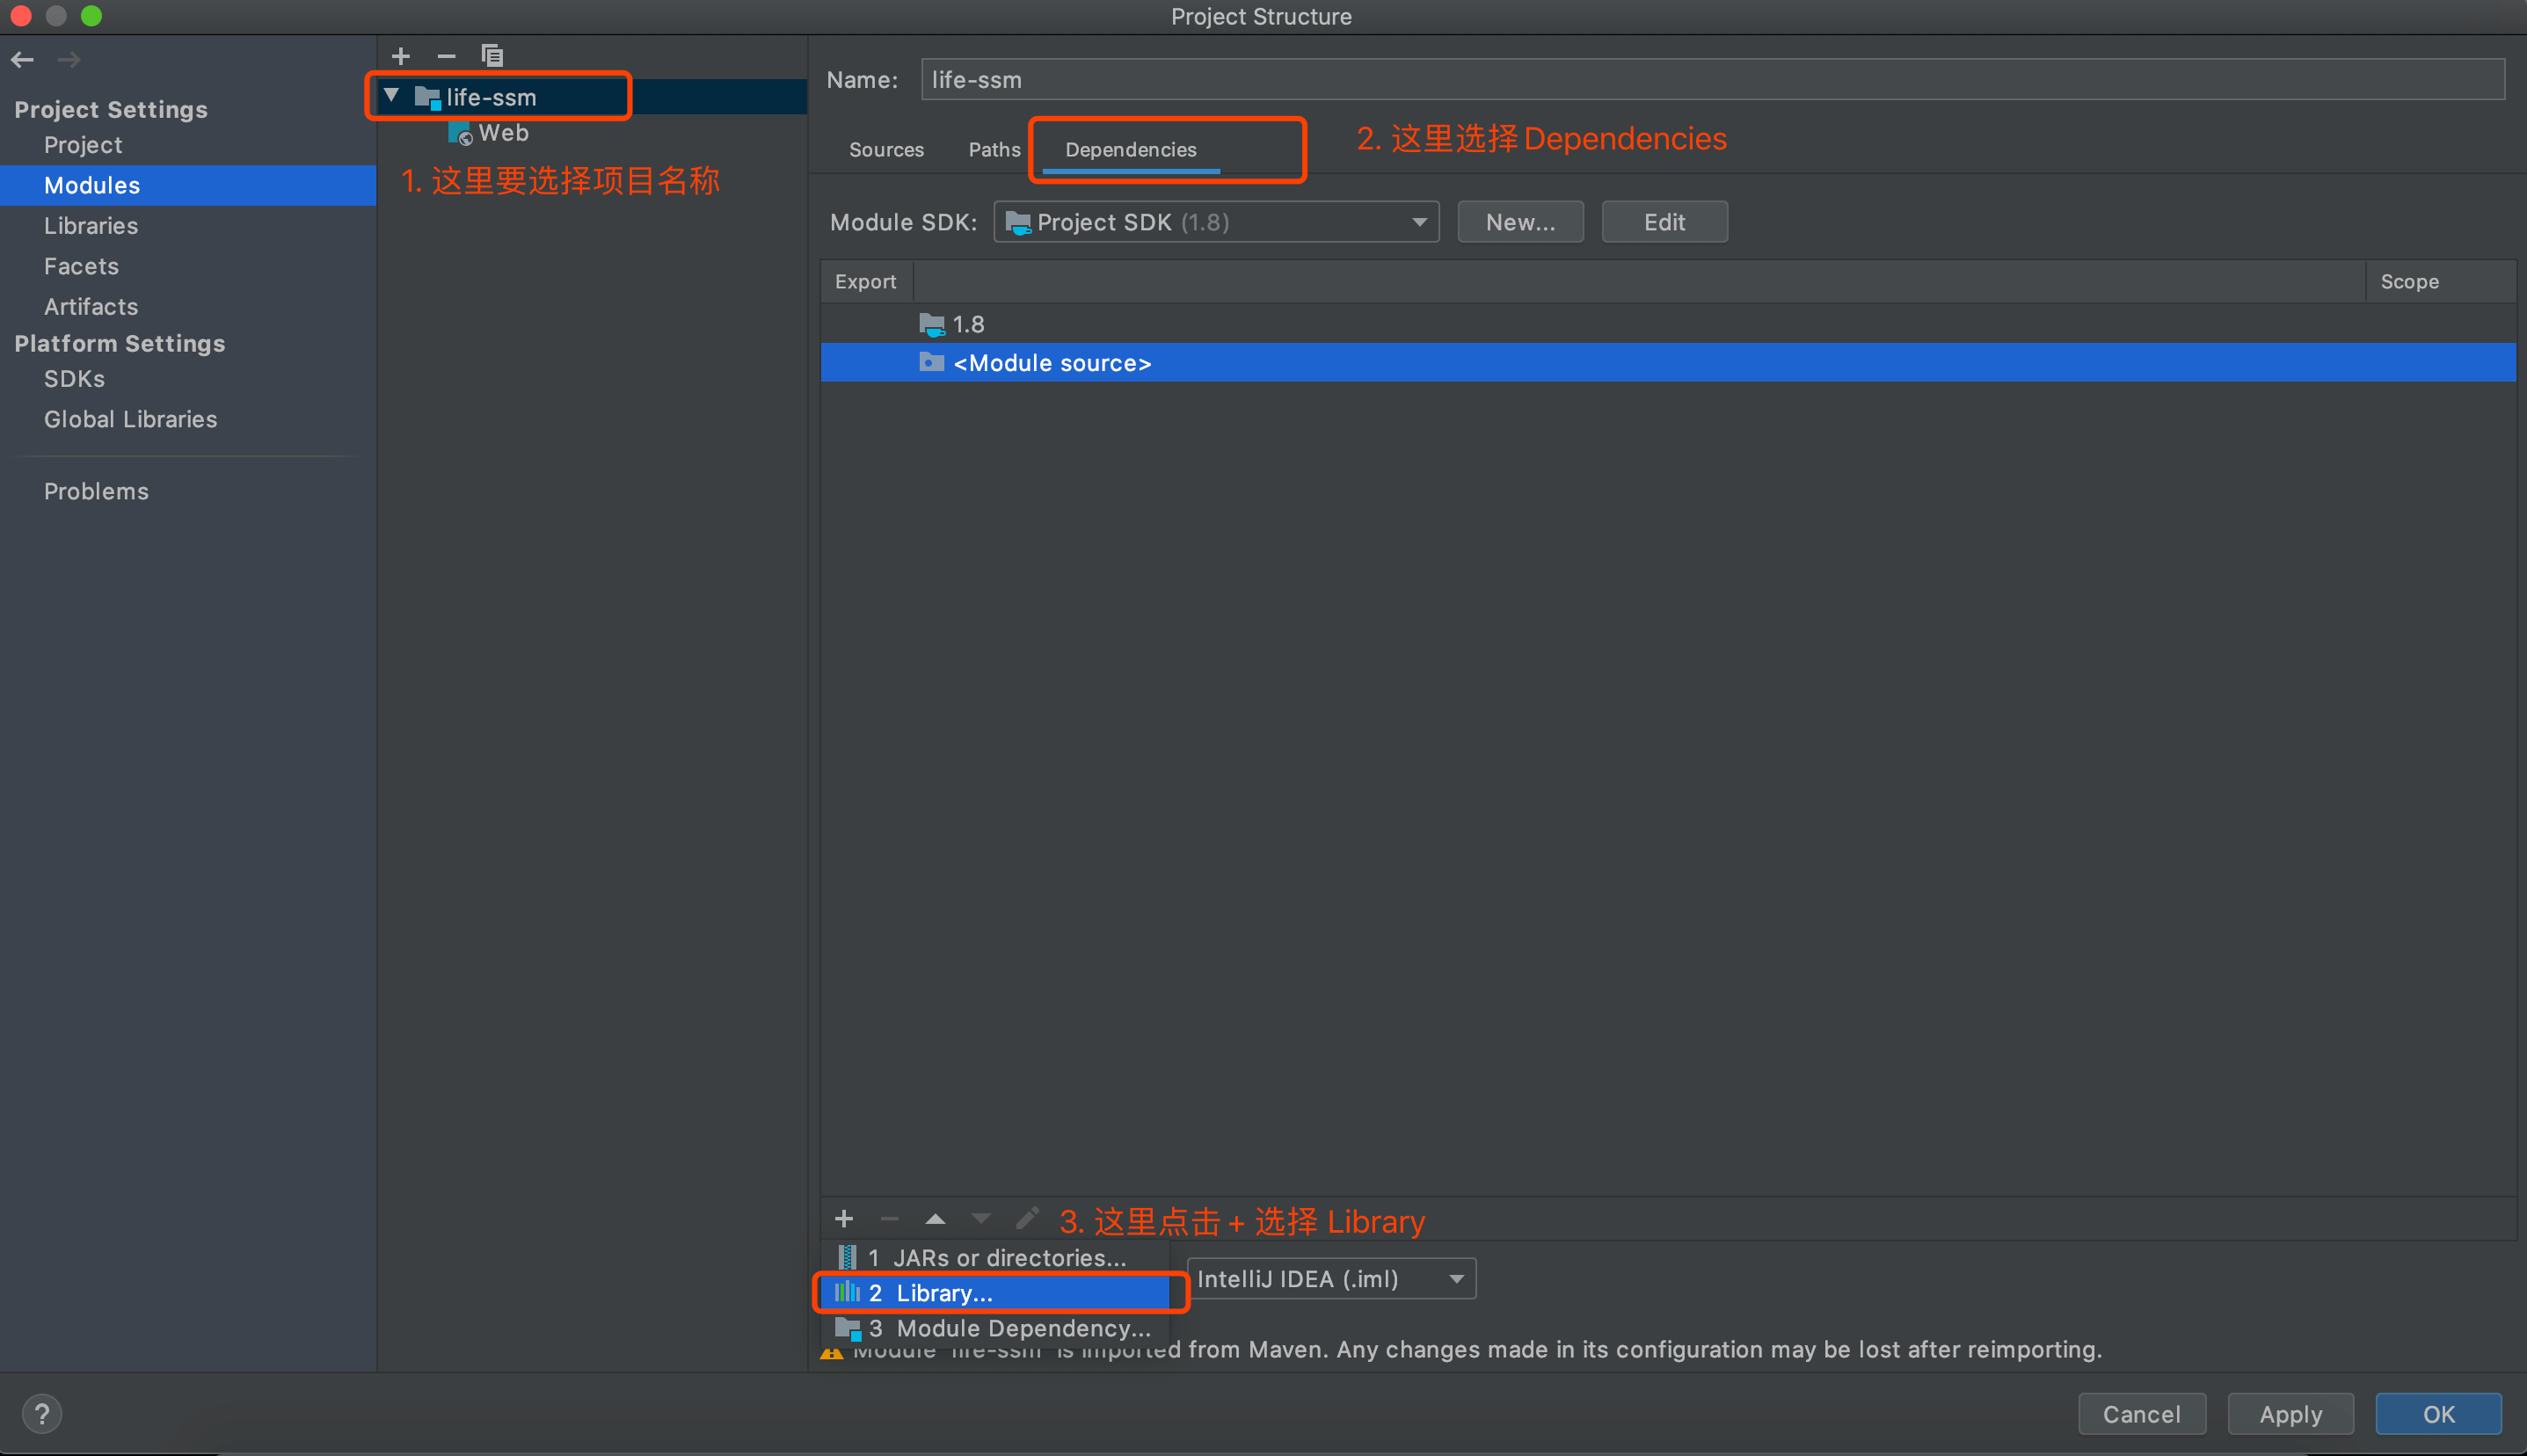This screenshot has height=1456, width=2527.
Task: Click the New button for Module SDK
Action: coord(1515,222)
